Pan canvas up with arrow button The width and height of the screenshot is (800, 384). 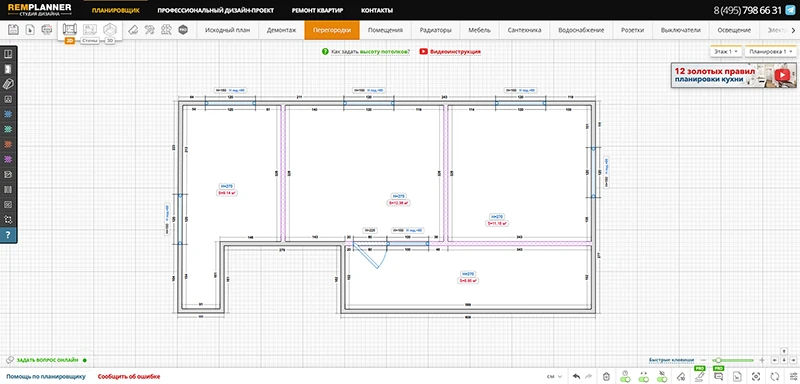[785, 351]
